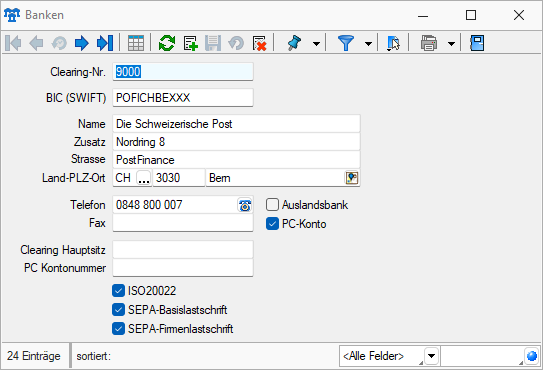
Task: Click the status bar search field
Action: (x=482, y=356)
